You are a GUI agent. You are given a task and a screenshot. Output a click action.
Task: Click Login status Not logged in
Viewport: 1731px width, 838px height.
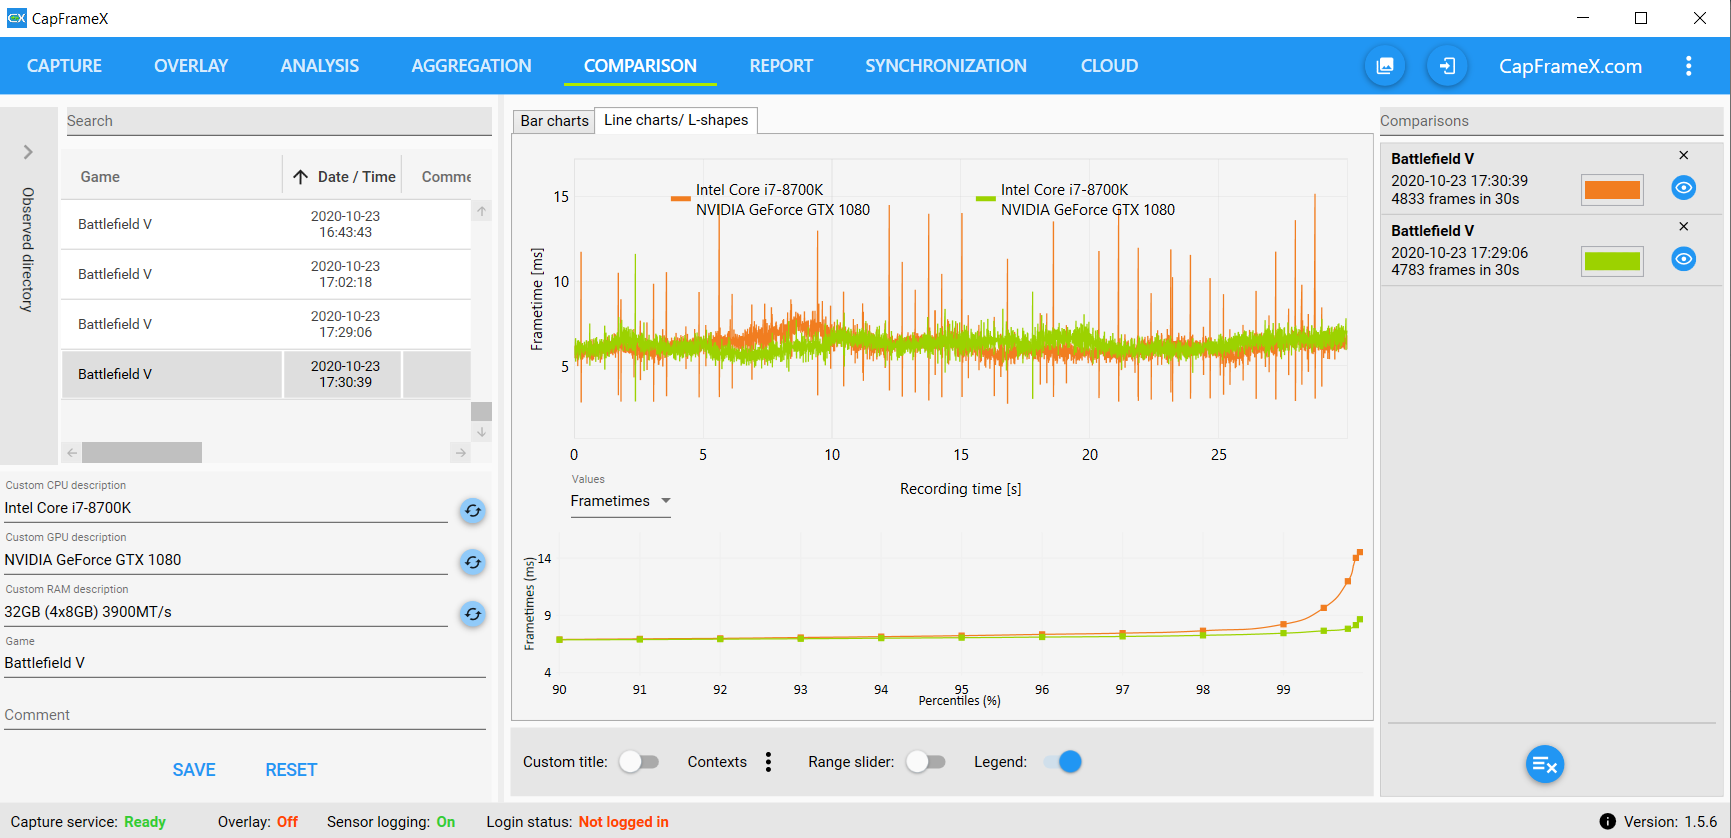[623, 822]
